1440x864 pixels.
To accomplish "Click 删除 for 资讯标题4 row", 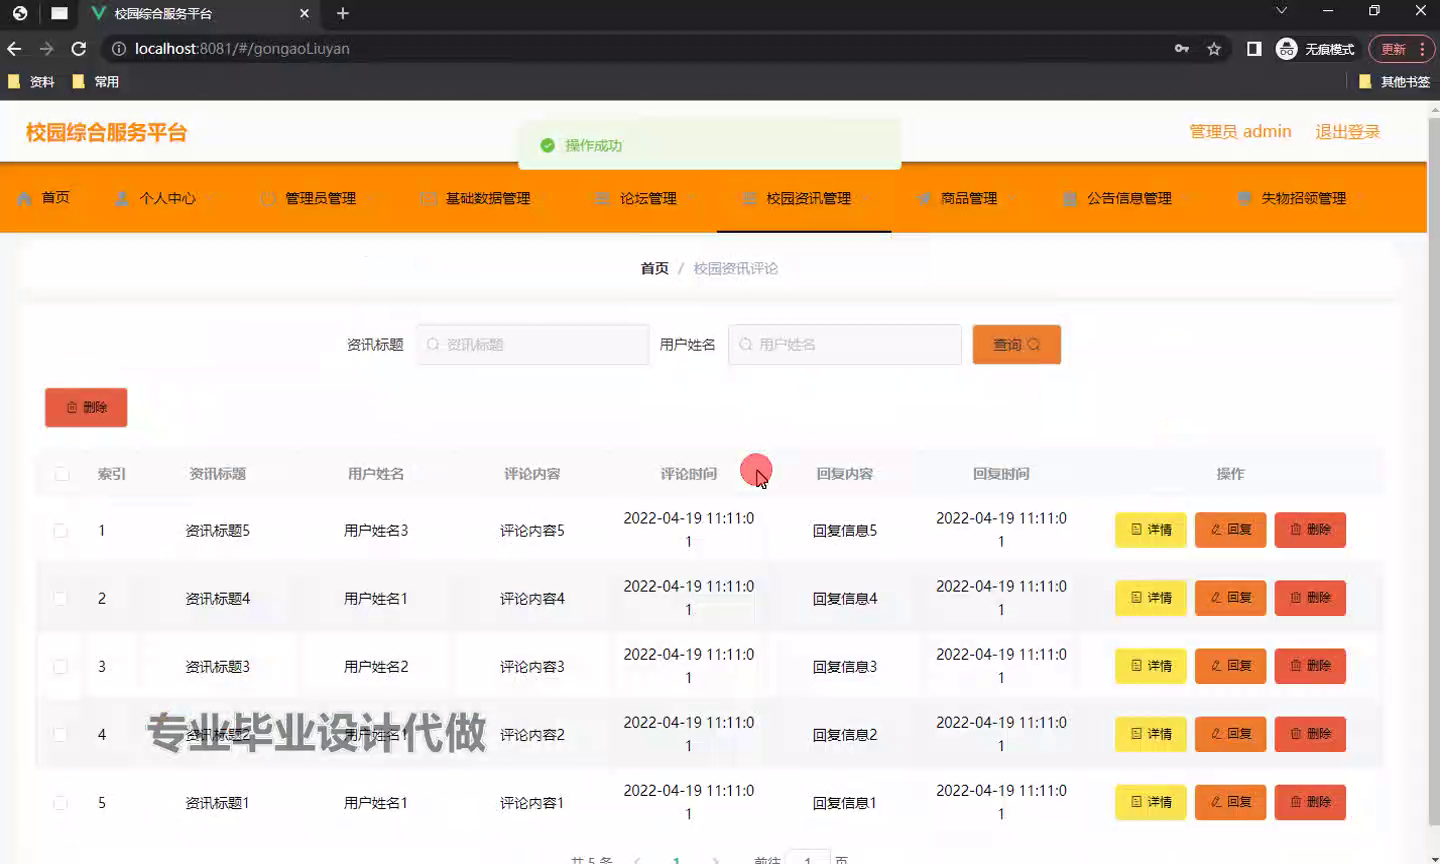I will pyautogui.click(x=1310, y=598).
